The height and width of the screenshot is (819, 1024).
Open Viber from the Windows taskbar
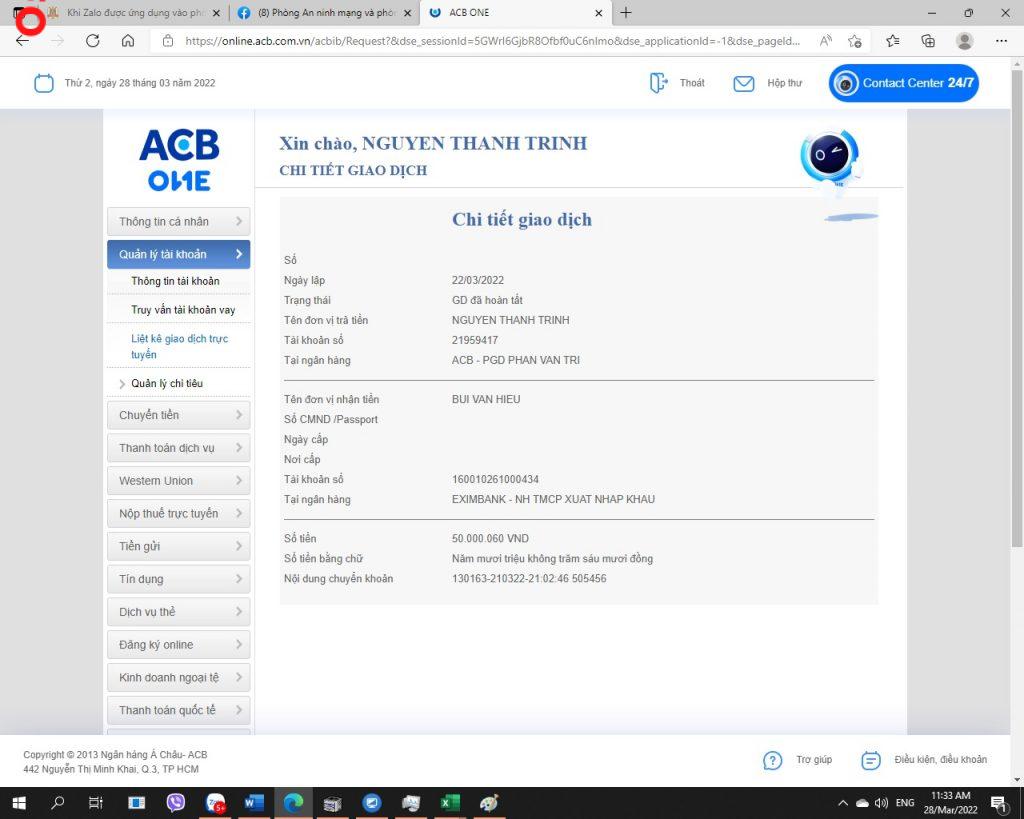[x=176, y=803]
